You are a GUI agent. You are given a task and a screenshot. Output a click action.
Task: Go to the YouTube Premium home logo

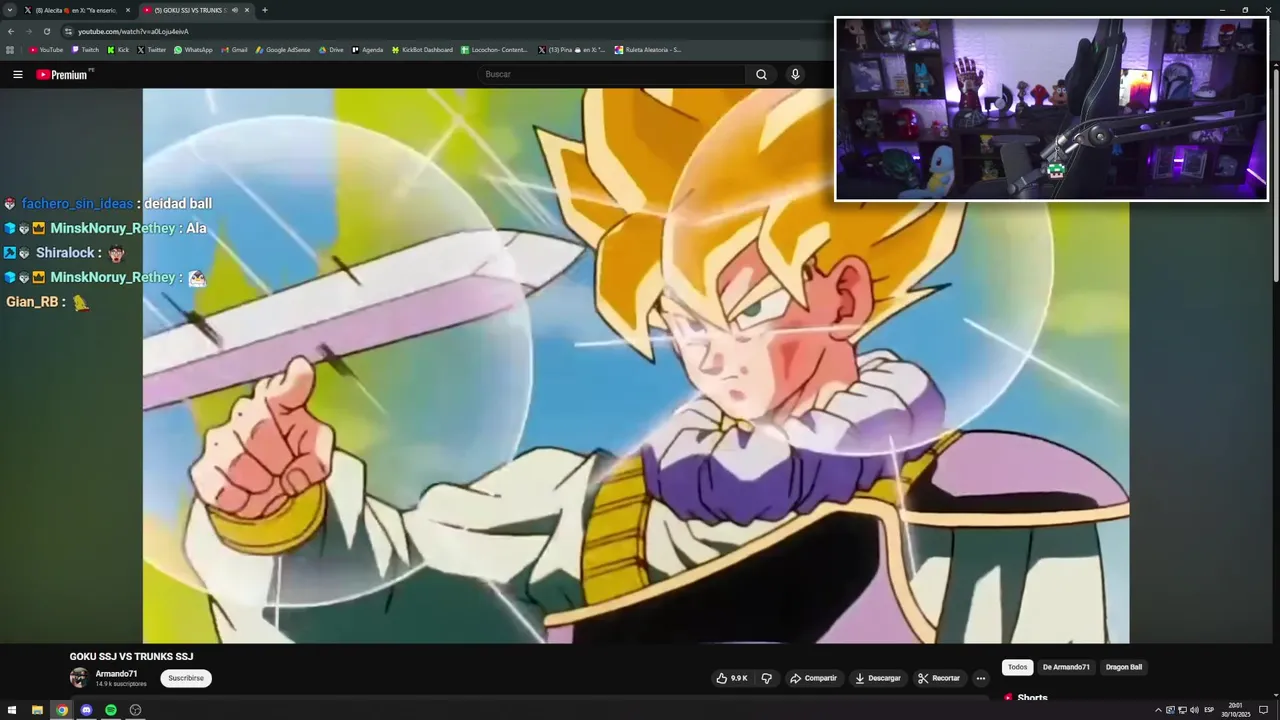click(x=62, y=75)
